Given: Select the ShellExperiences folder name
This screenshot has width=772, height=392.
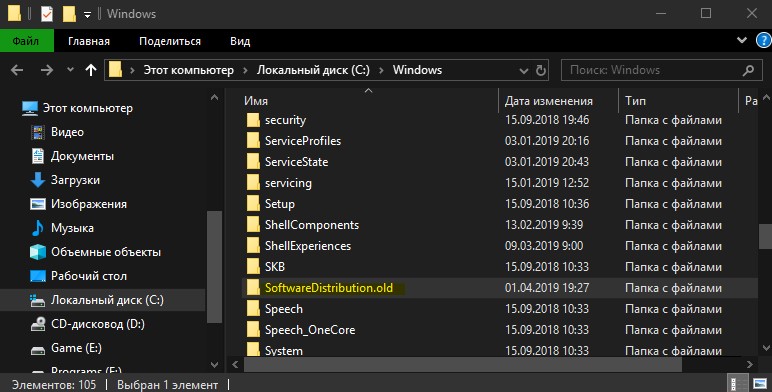Looking at the screenshot, I should point(308,246).
